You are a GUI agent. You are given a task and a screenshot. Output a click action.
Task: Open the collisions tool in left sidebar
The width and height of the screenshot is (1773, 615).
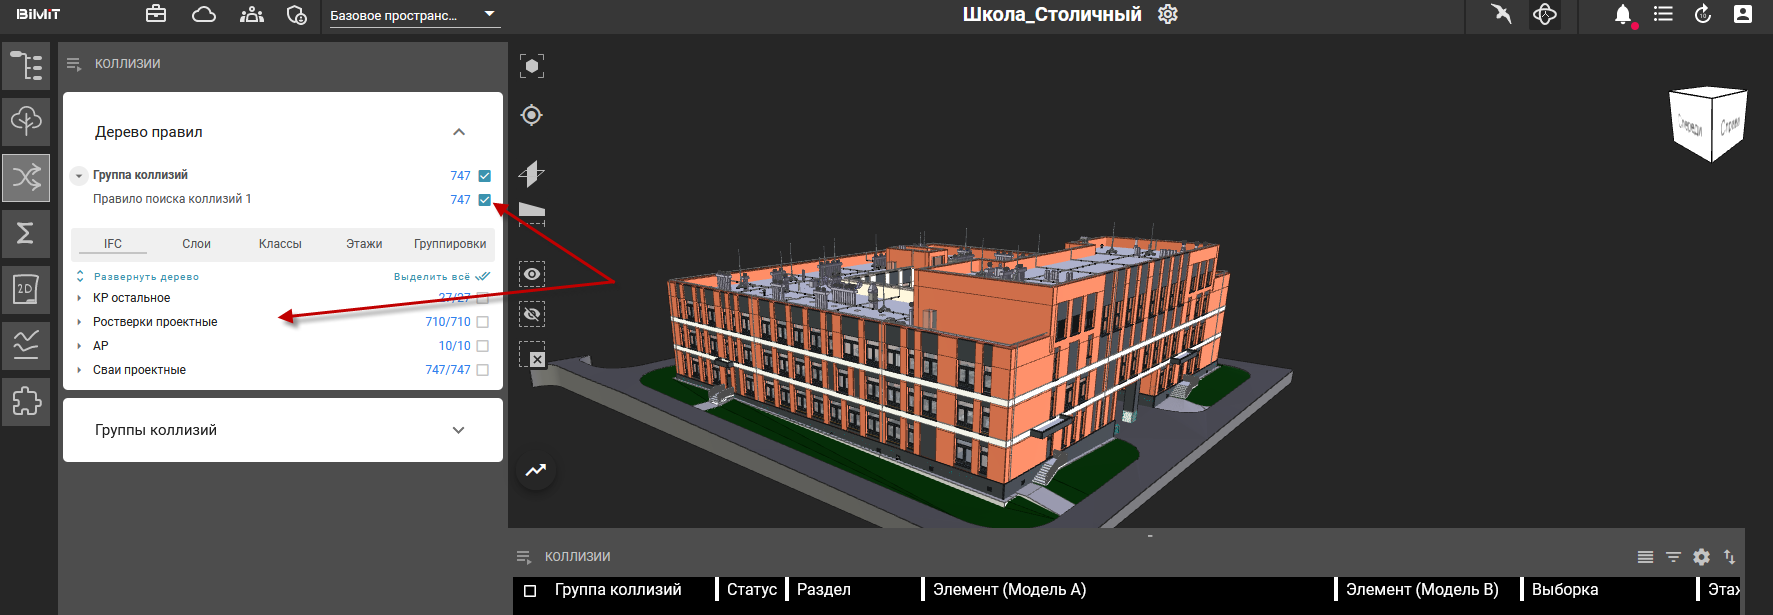(26, 178)
